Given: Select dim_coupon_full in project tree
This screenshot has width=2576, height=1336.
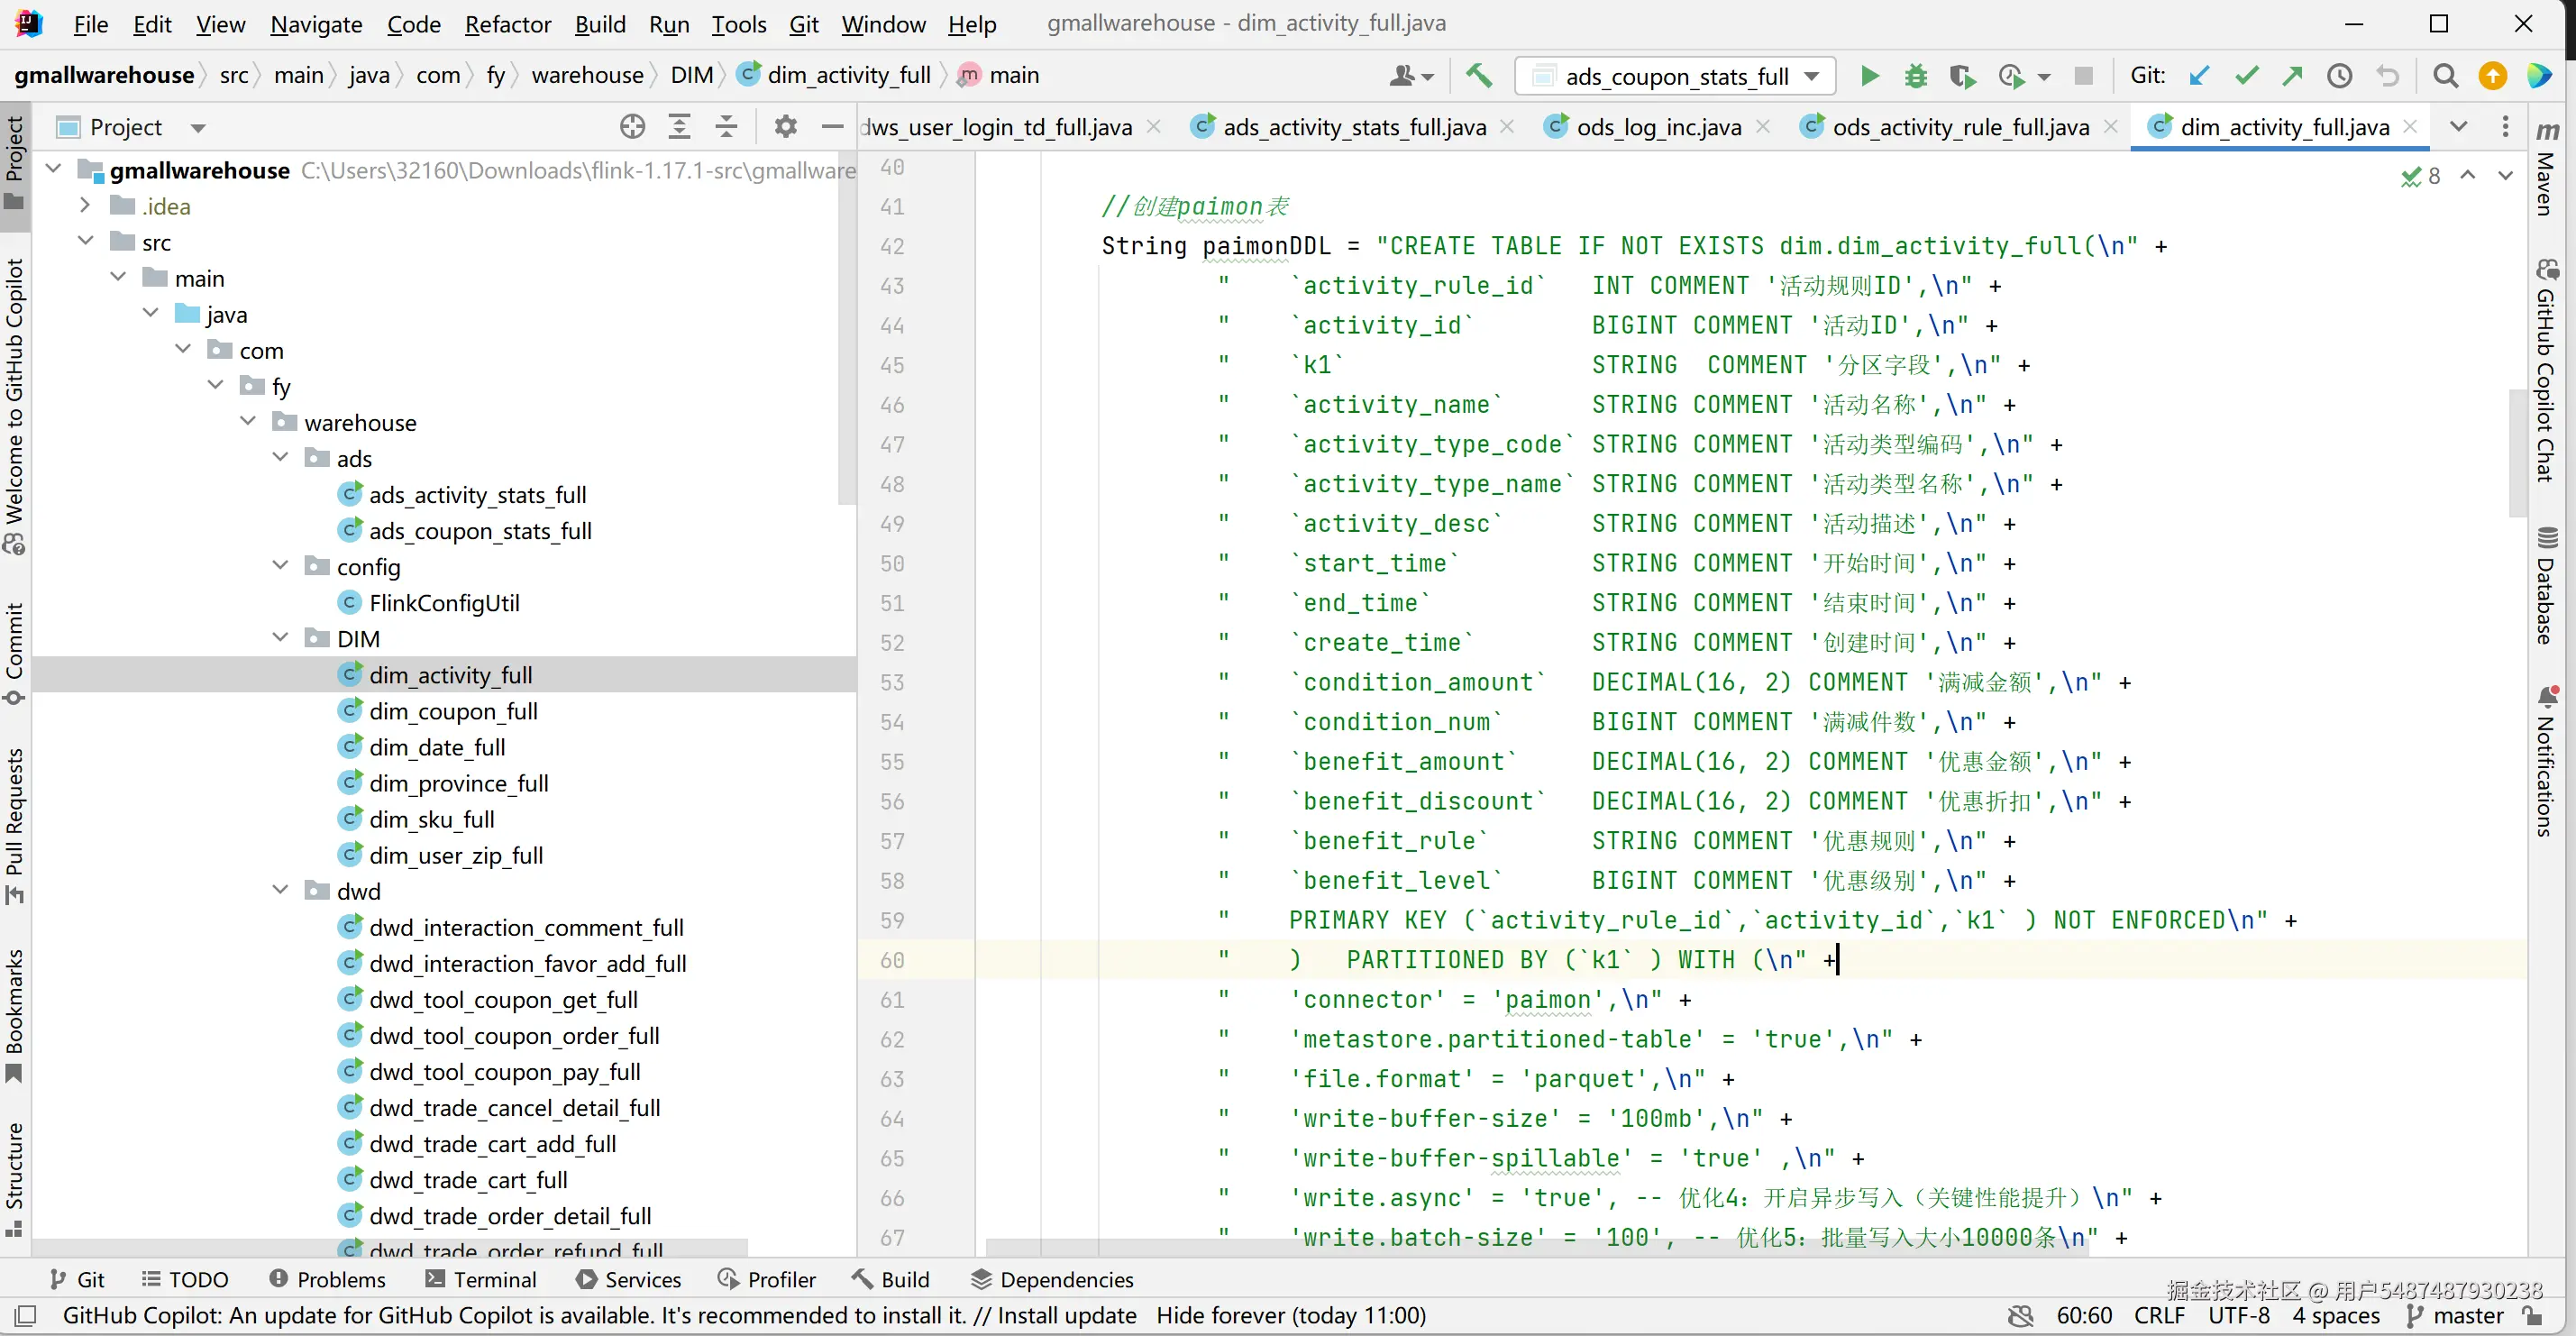Looking at the screenshot, I should pyautogui.click(x=453, y=711).
